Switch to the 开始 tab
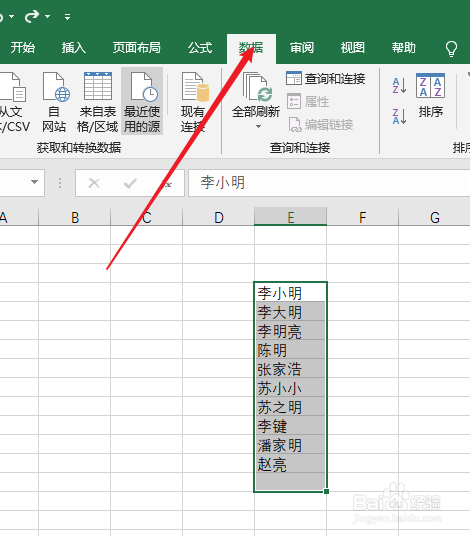 click(x=23, y=48)
